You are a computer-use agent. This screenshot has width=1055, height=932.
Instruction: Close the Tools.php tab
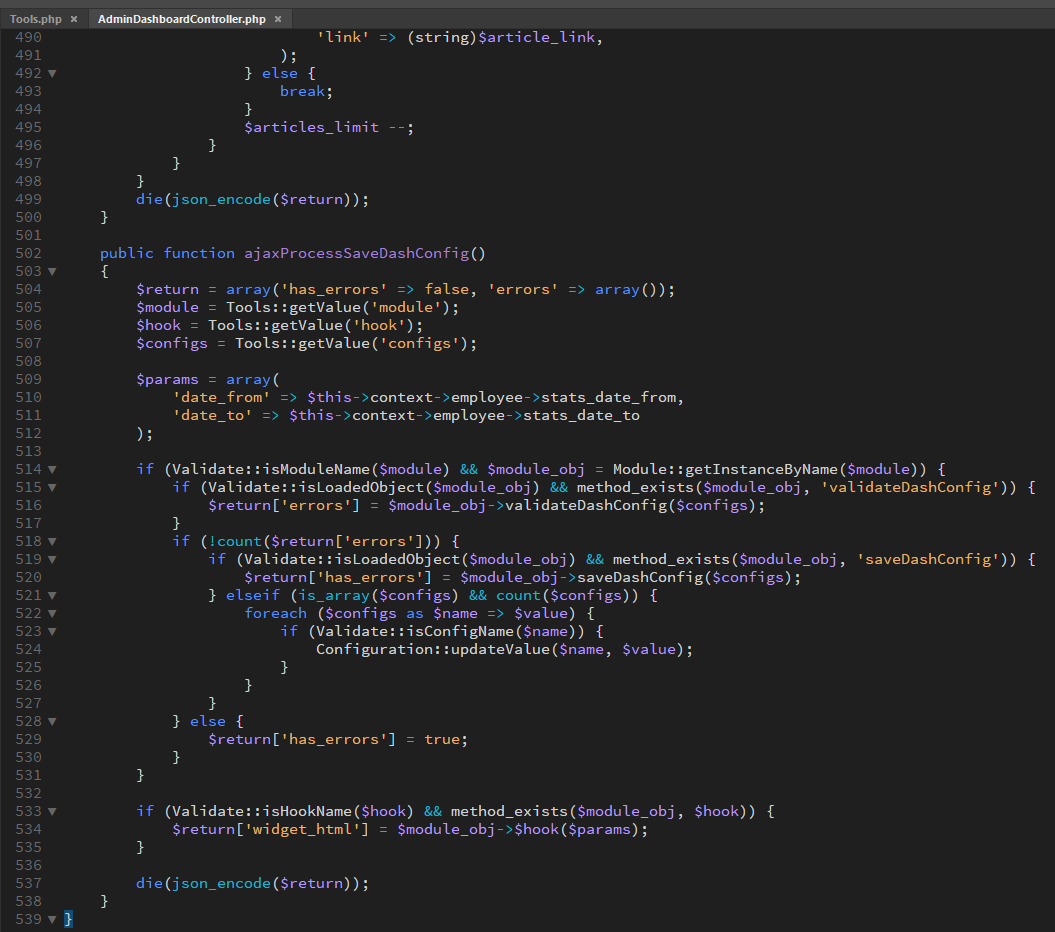(74, 19)
